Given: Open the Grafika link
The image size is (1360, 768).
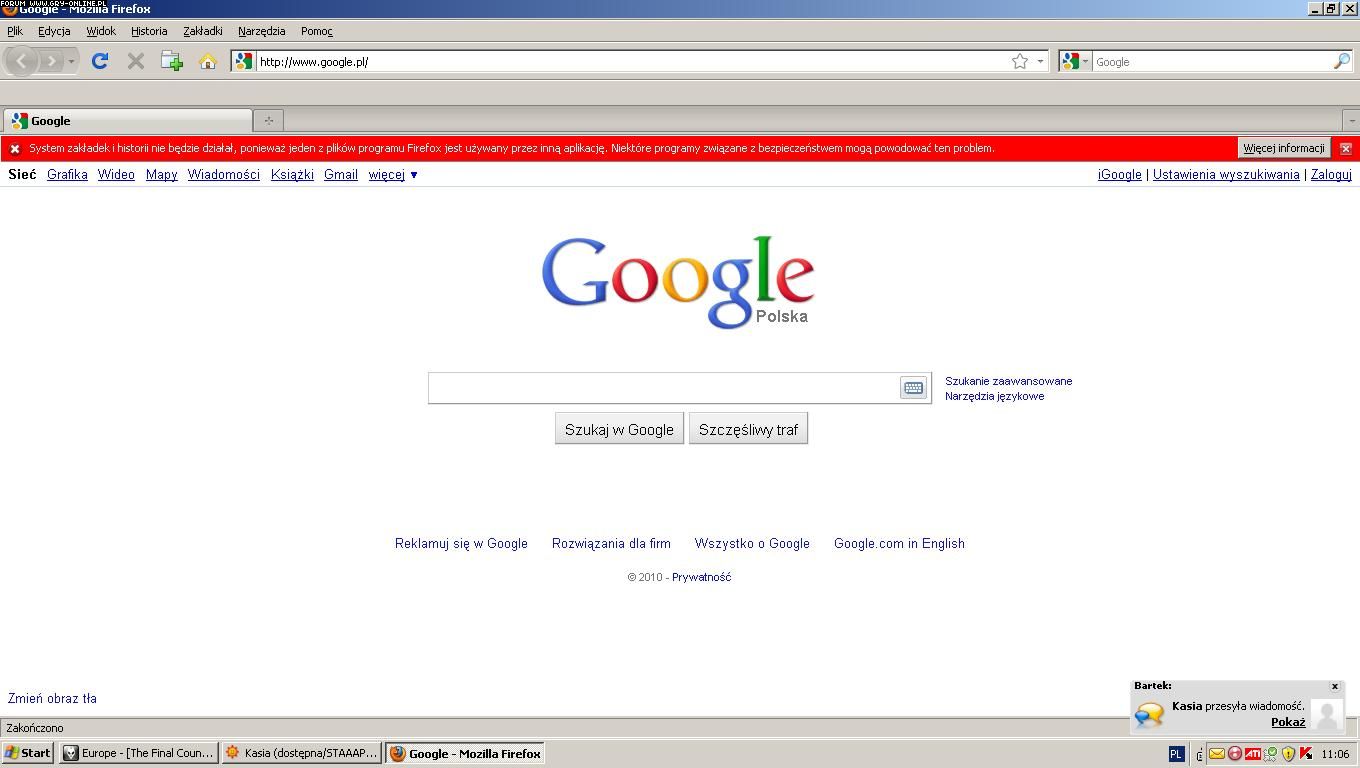Looking at the screenshot, I should pos(67,174).
